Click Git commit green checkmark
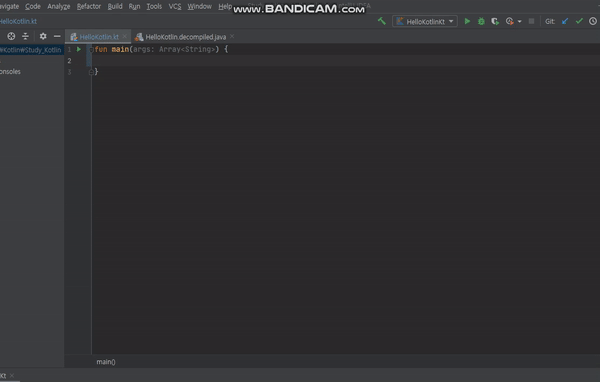The width and height of the screenshot is (600, 382). coord(579,21)
